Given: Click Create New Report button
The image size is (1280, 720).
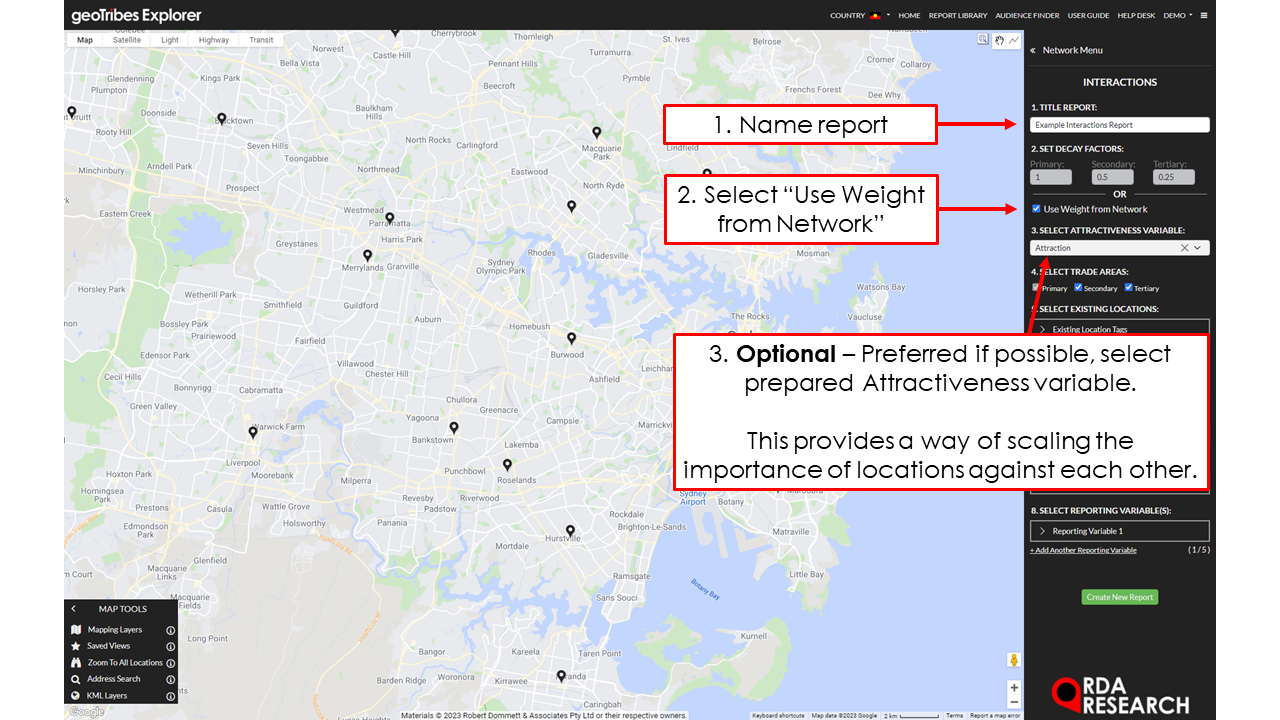Looking at the screenshot, I should (1120, 597).
